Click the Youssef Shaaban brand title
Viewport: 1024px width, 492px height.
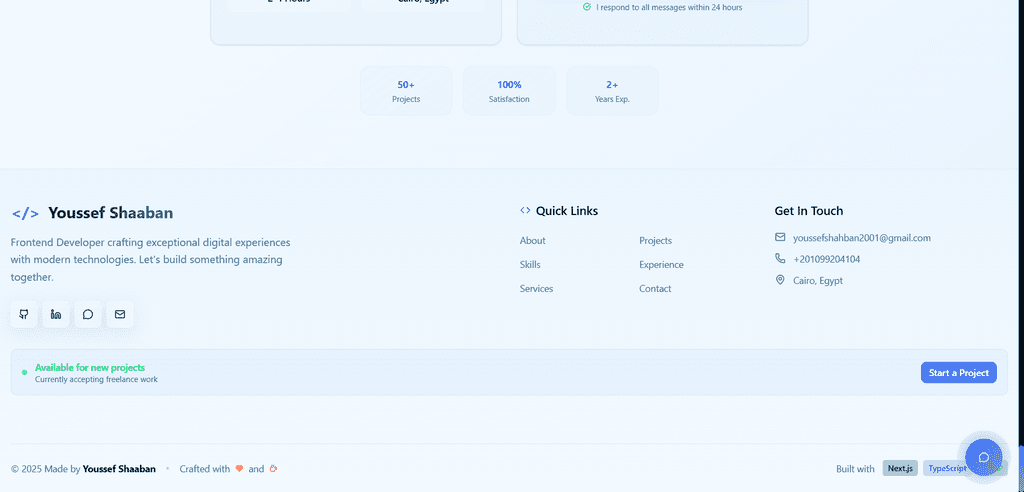coord(110,213)
